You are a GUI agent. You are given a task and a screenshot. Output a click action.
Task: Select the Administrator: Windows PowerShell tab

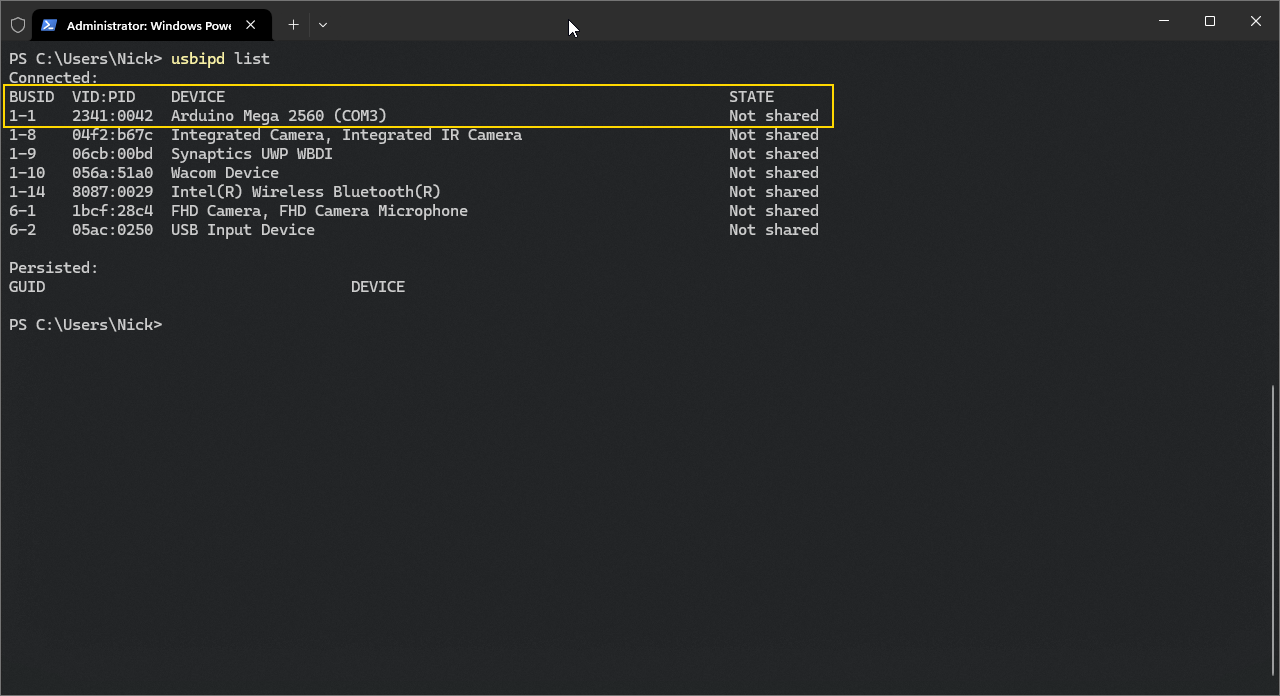click(x=152, y=25)
